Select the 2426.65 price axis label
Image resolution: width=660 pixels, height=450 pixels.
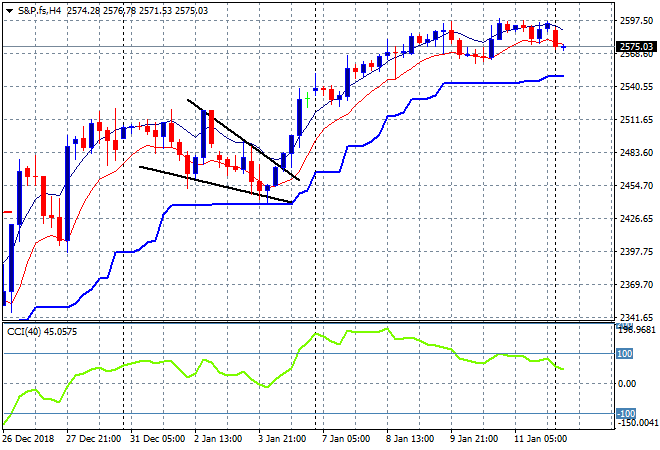[636, 219]
